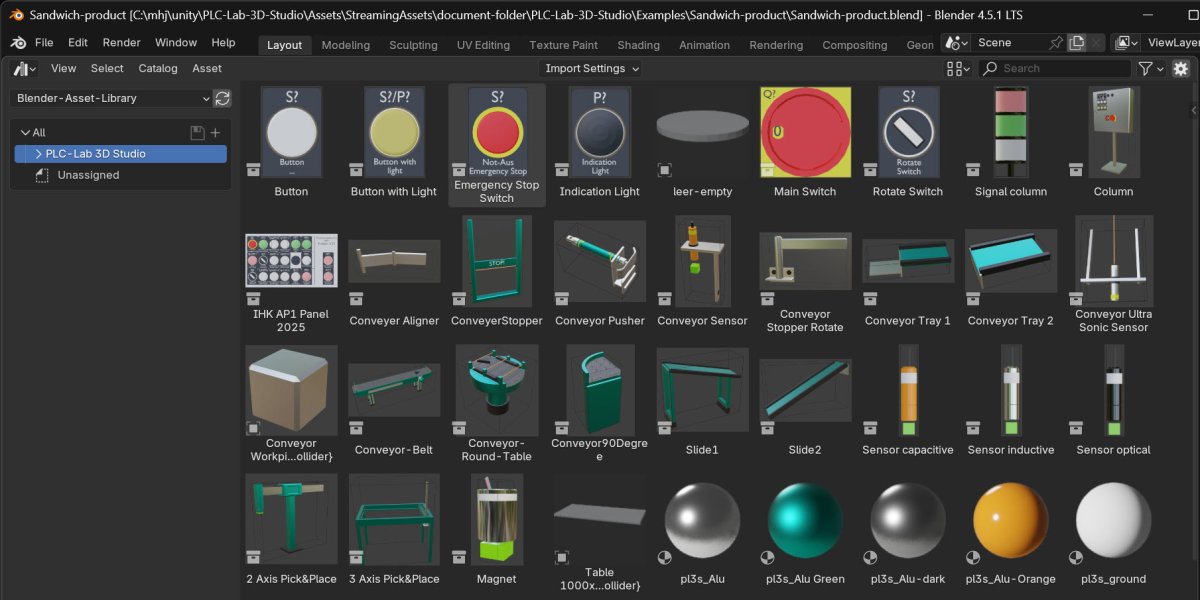This screenshot has height=600, width=1200.
Task: Add a new catalog with plus icon
Action: tap(215, 132)
